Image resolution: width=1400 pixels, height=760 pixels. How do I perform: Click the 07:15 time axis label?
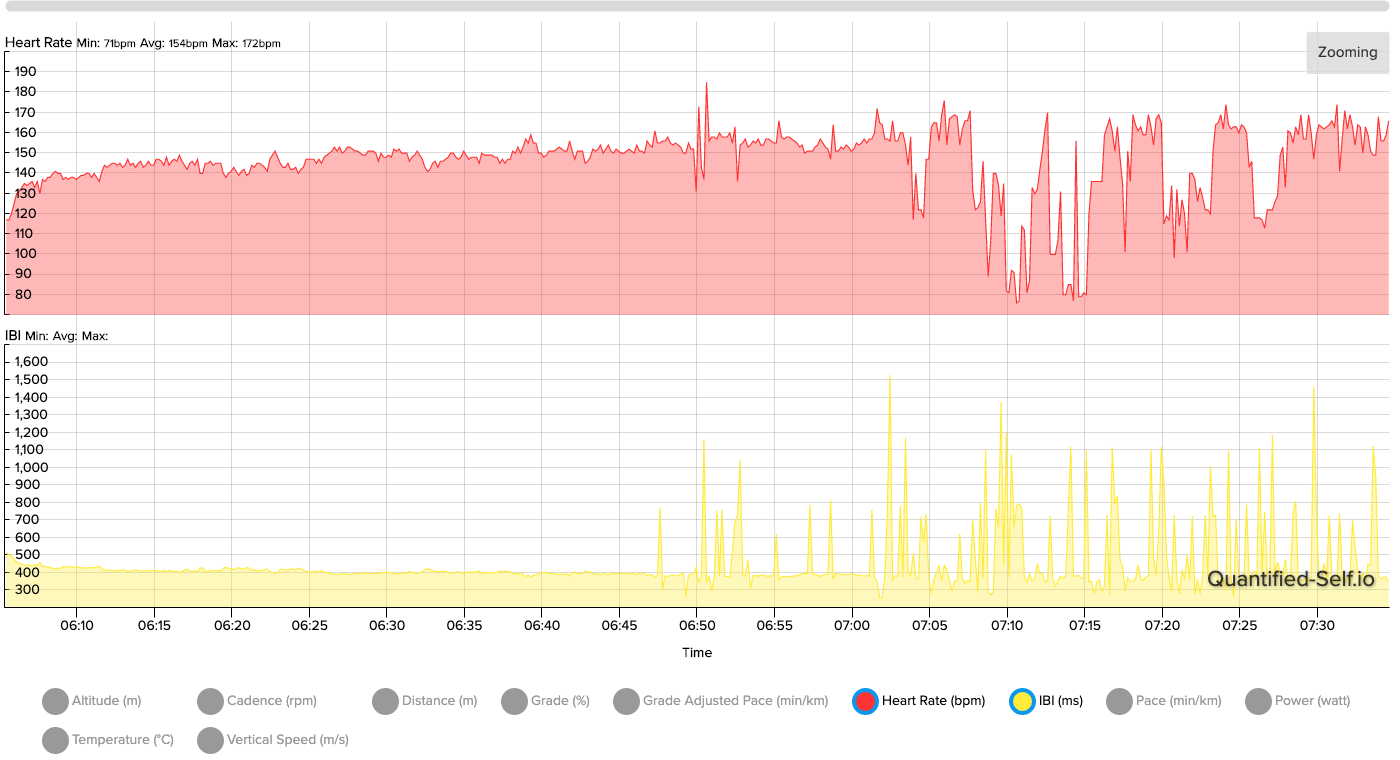pyautogui.click(x=1084, y=626)
